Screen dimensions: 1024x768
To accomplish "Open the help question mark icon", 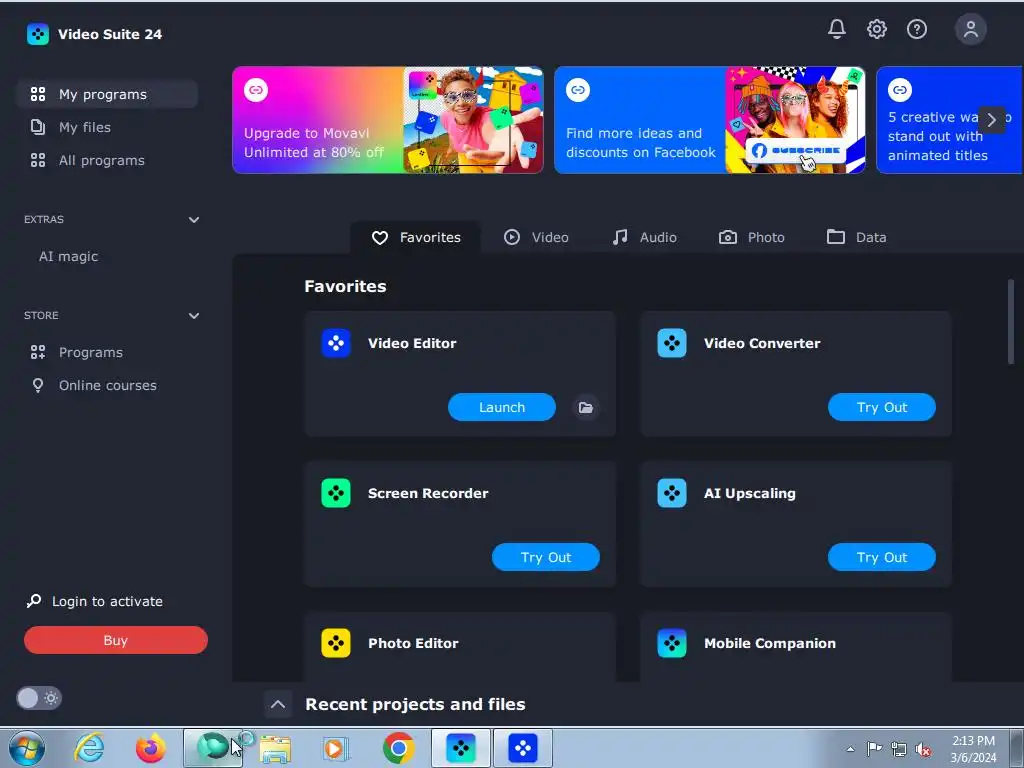I will [917, 29].
